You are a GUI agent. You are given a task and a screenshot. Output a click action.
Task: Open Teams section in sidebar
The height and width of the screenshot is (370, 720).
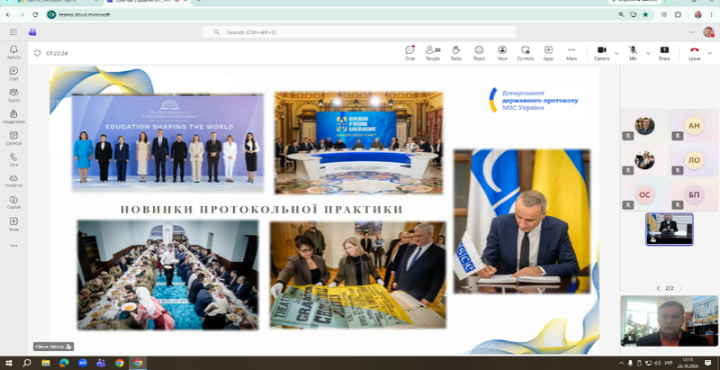pos(14,95)
